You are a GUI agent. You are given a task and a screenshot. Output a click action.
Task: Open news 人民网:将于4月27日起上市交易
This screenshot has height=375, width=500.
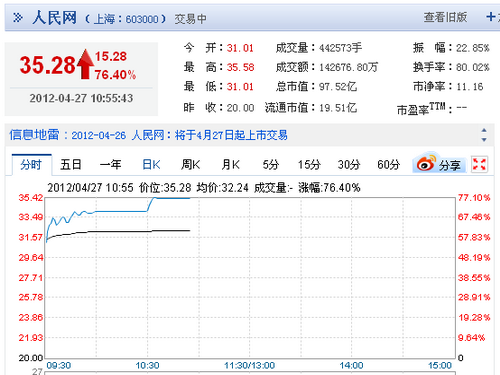(x=209, y=135)
